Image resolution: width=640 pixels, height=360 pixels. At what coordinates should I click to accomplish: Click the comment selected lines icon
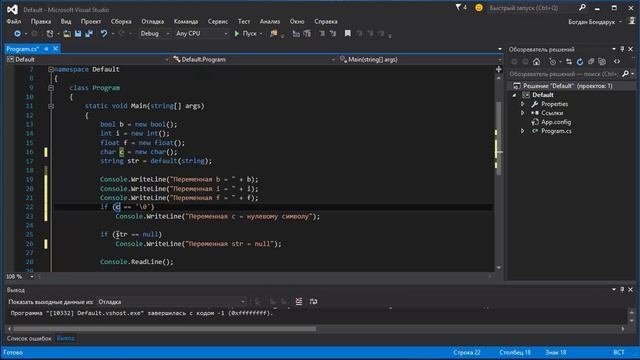[322, 33]
